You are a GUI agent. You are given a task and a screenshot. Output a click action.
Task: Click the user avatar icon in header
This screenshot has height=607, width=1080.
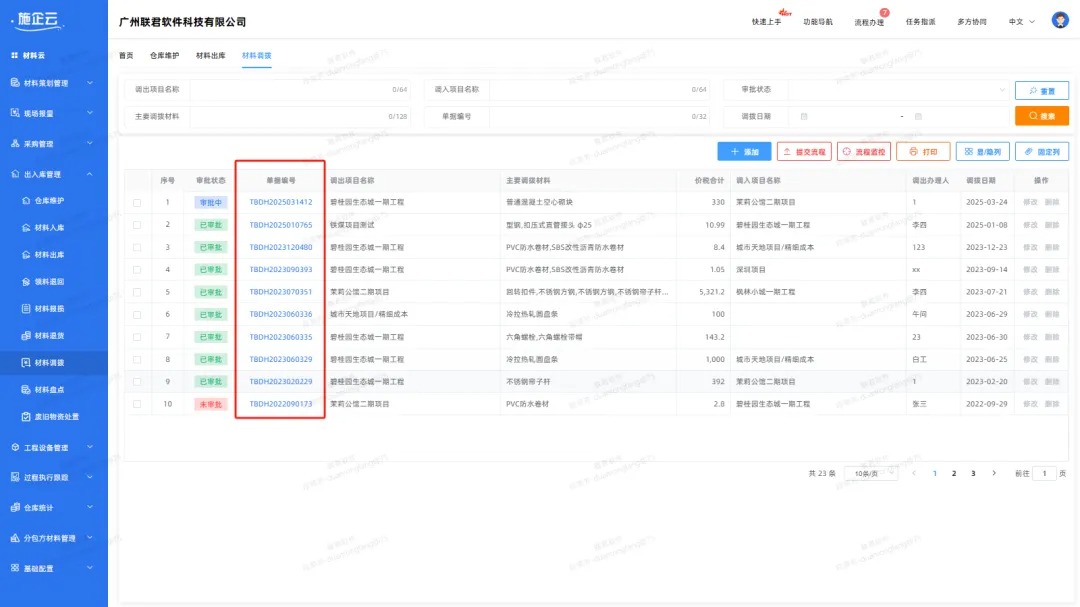pos(1059,21)
